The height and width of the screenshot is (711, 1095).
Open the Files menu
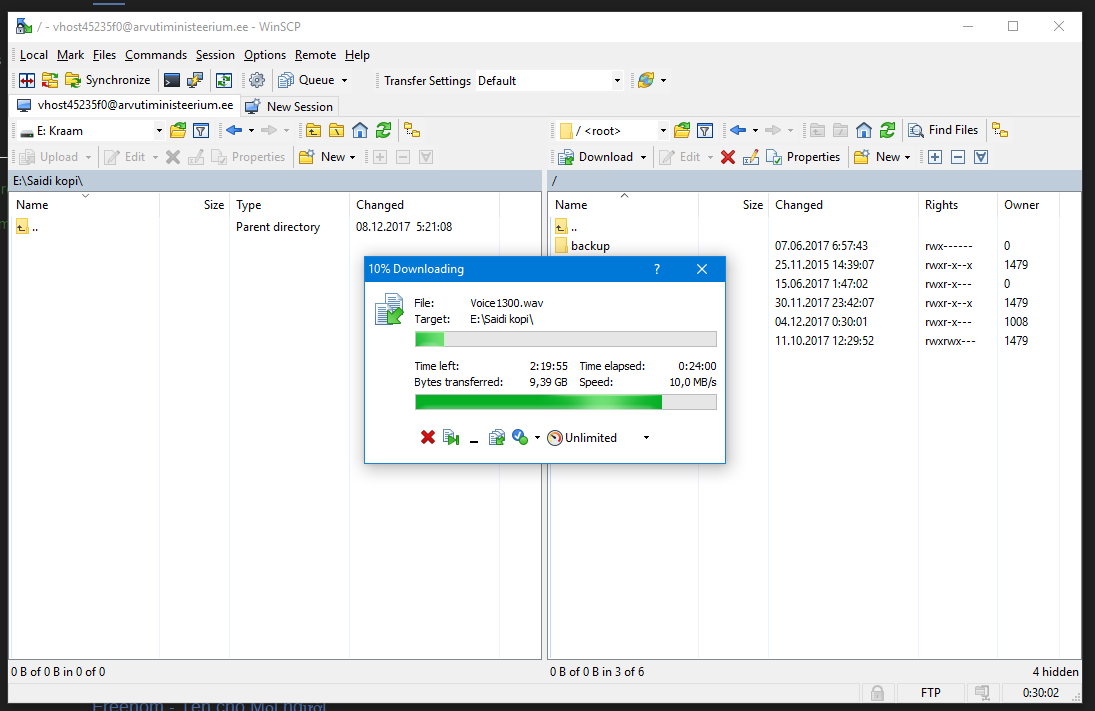click(104, 55)
